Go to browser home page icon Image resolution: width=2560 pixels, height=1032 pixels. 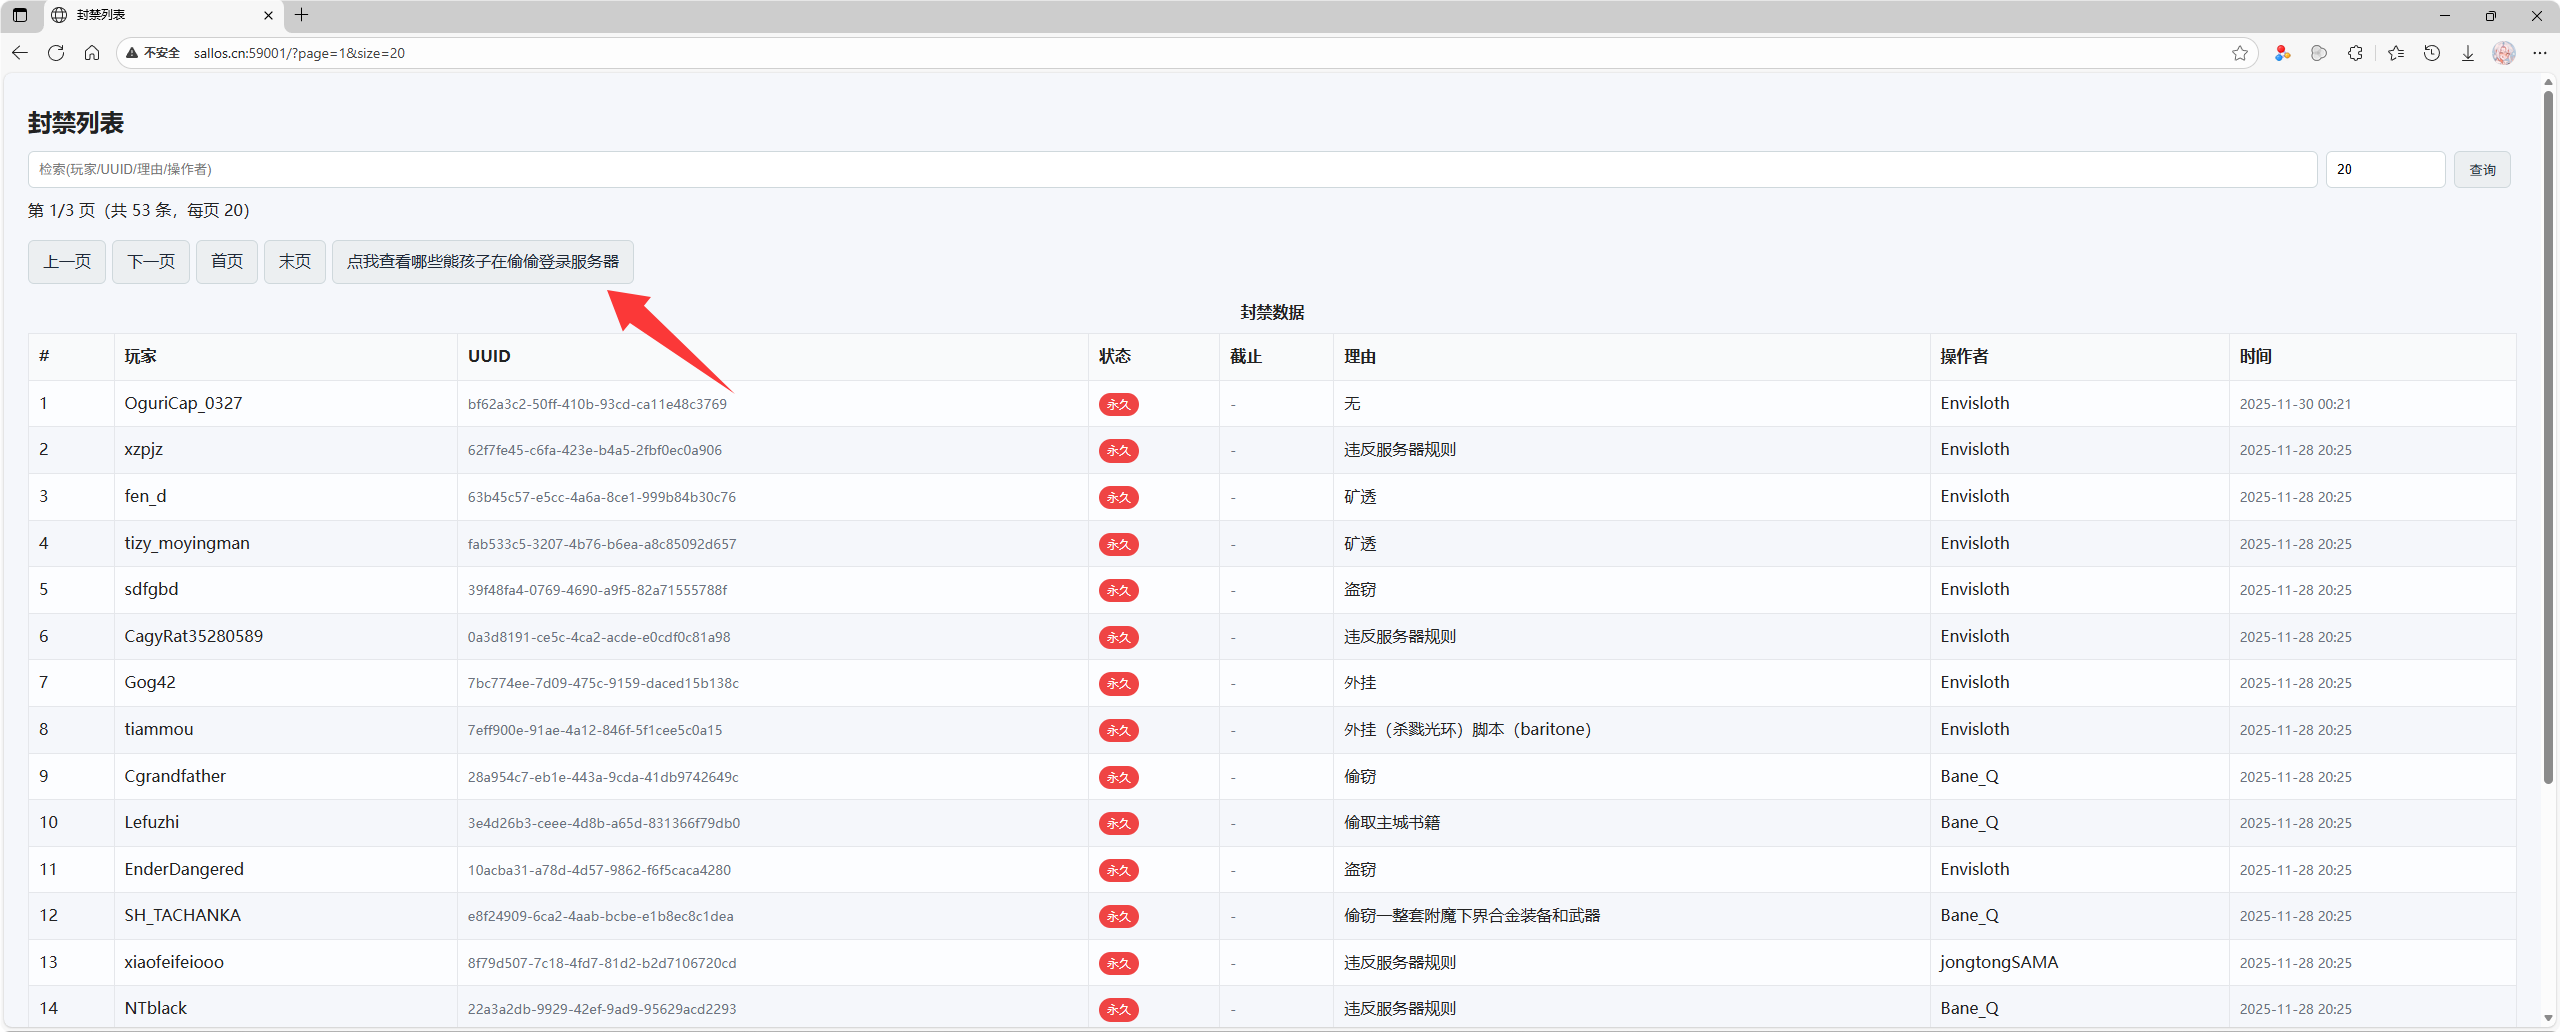tap(92, 53)
